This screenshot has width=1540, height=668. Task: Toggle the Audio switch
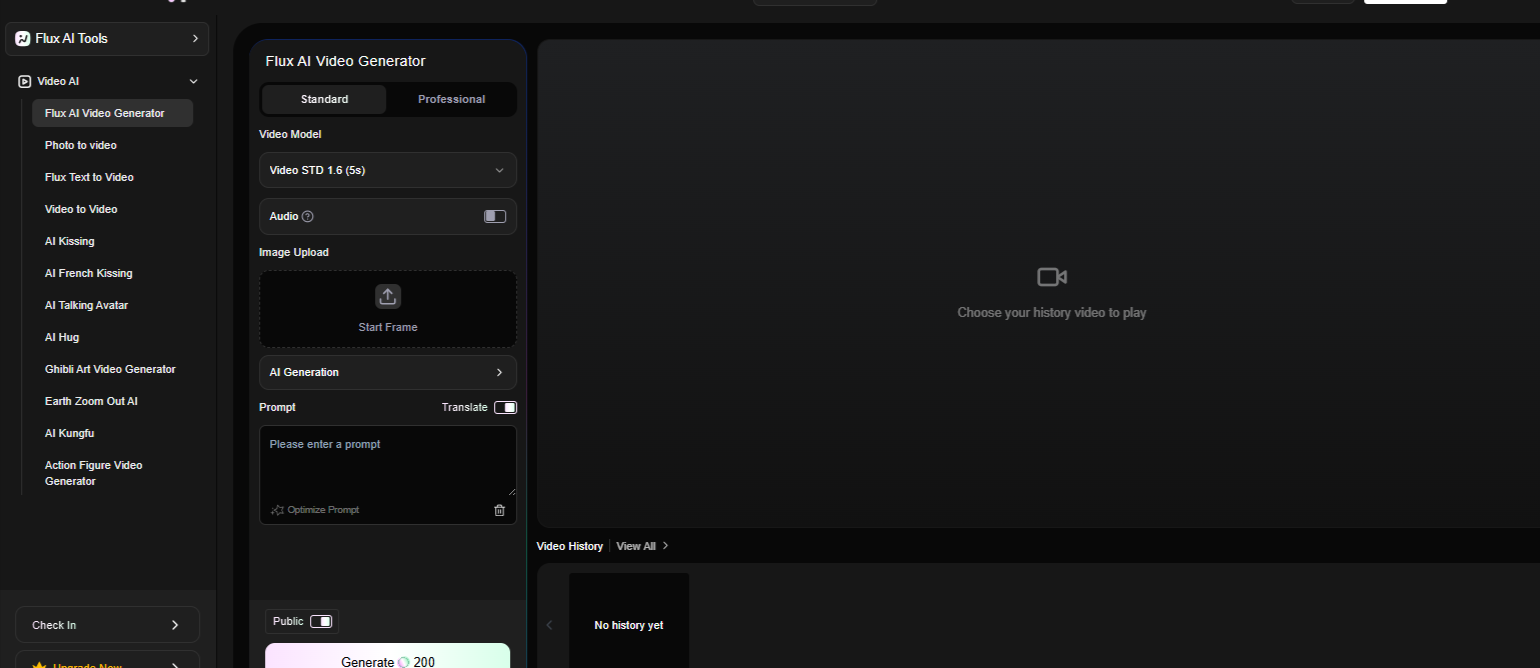point(495,216)
